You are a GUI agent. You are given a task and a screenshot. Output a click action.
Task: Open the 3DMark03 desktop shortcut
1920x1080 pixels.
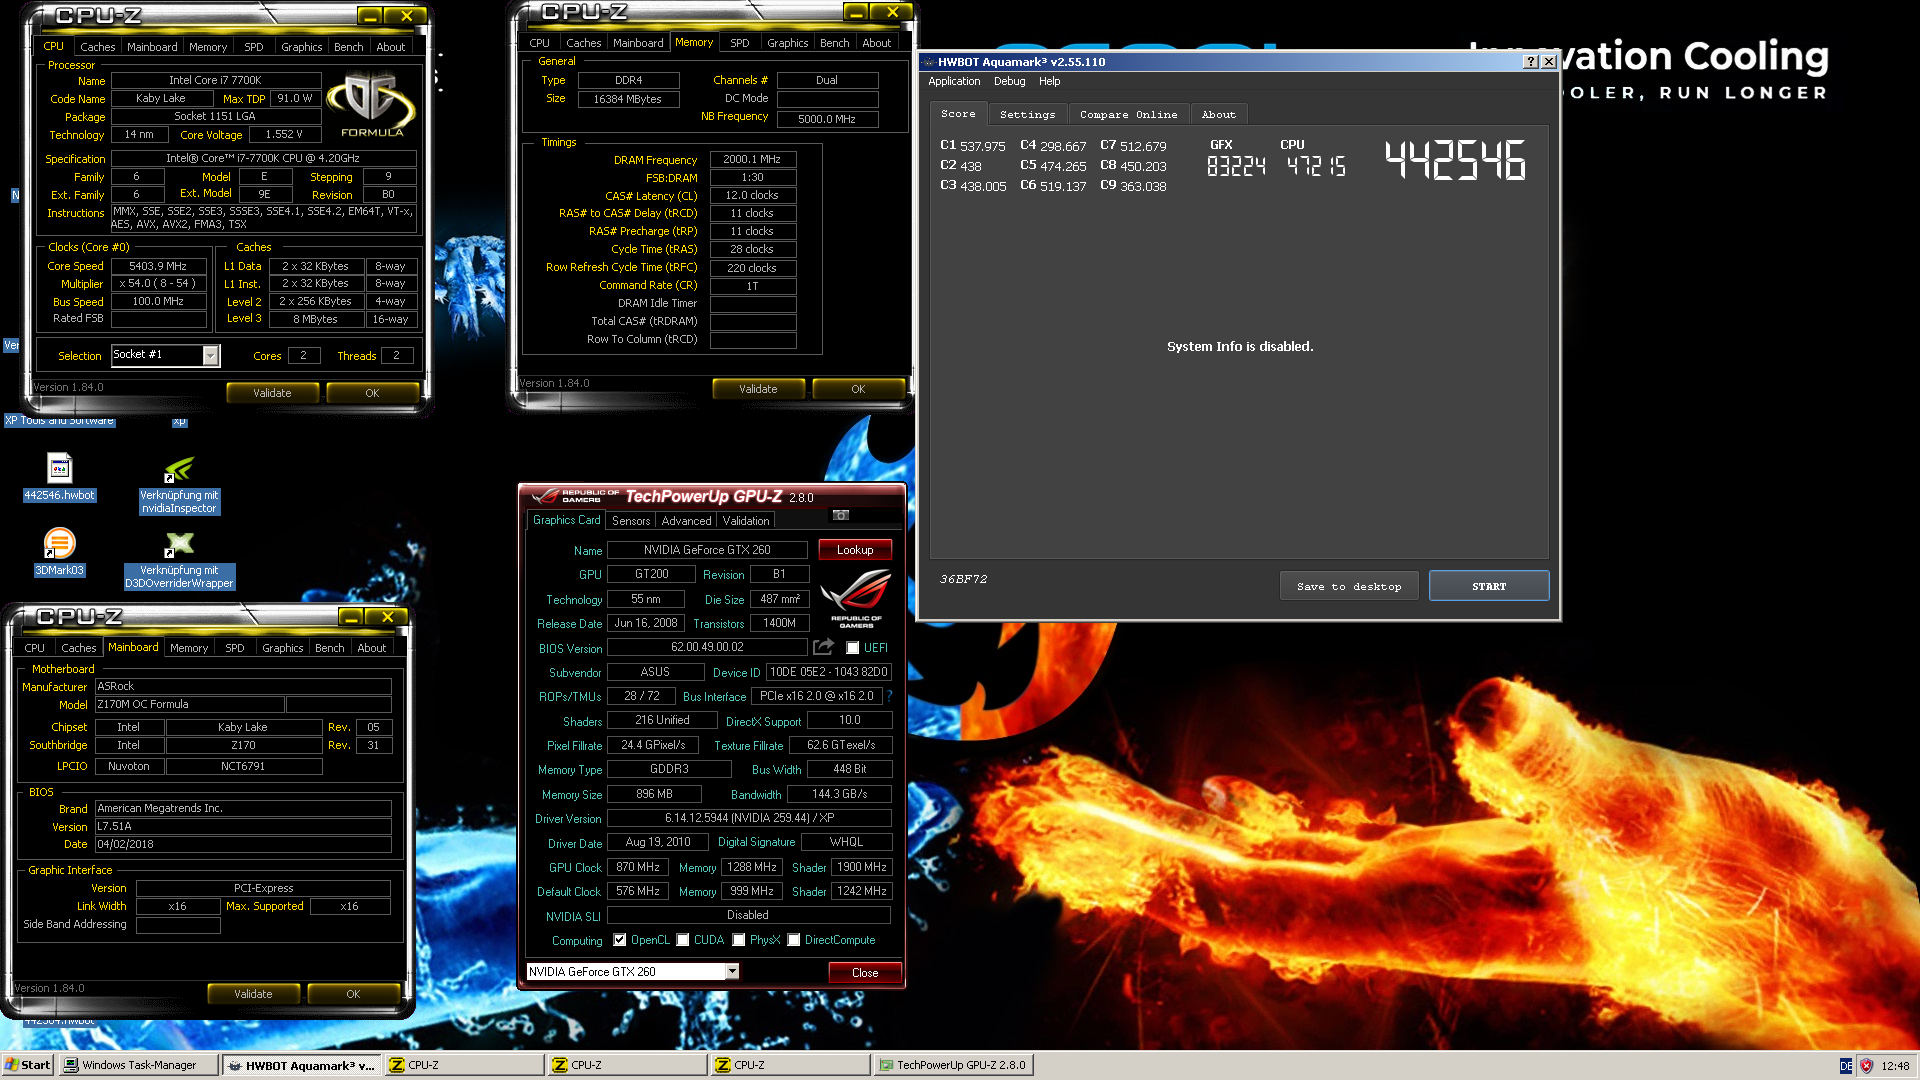(60, 552)
